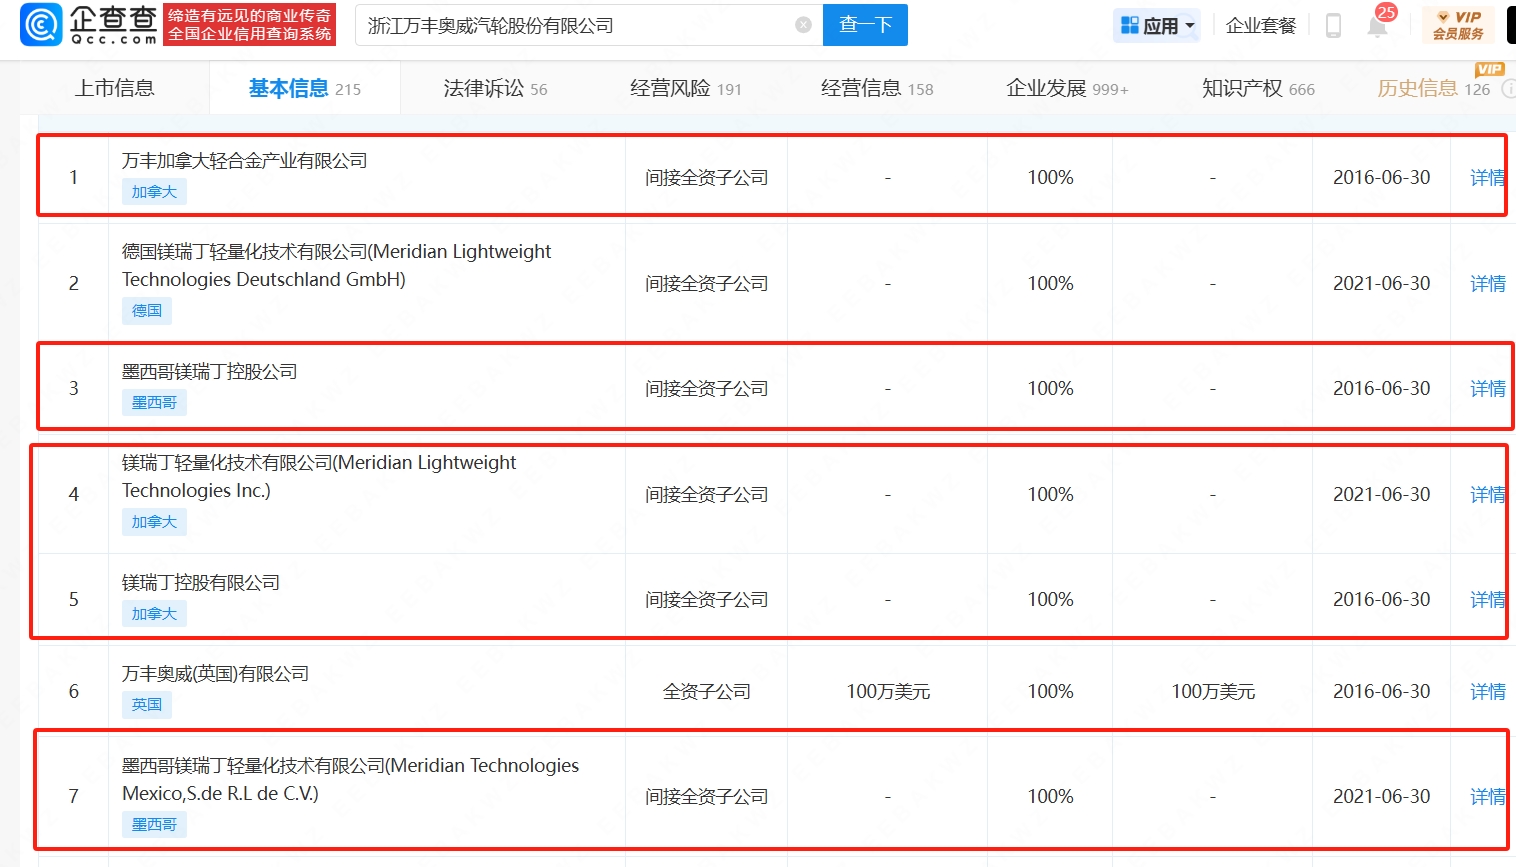The height and width of the screenshot is (867, 1516).
Task: Switch to 经营信息 tab
Action: click(877, 88)
